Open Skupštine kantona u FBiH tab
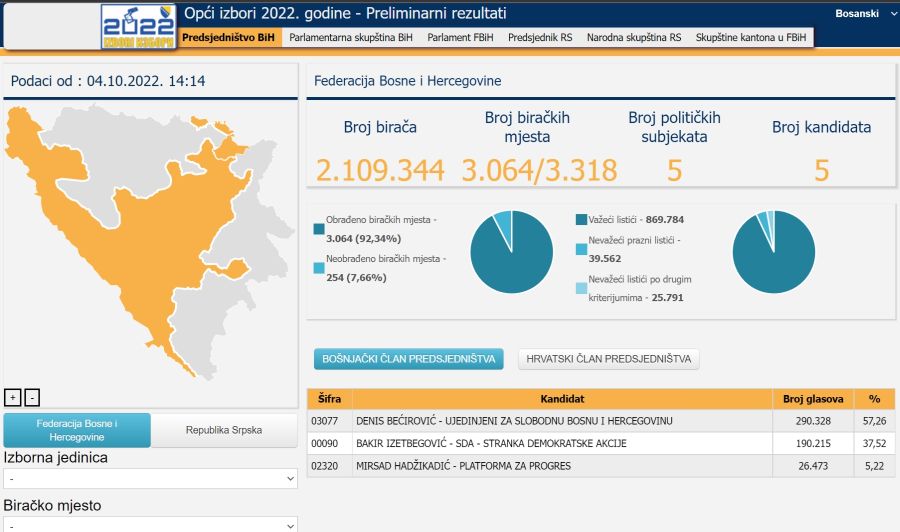 (751, 37)
